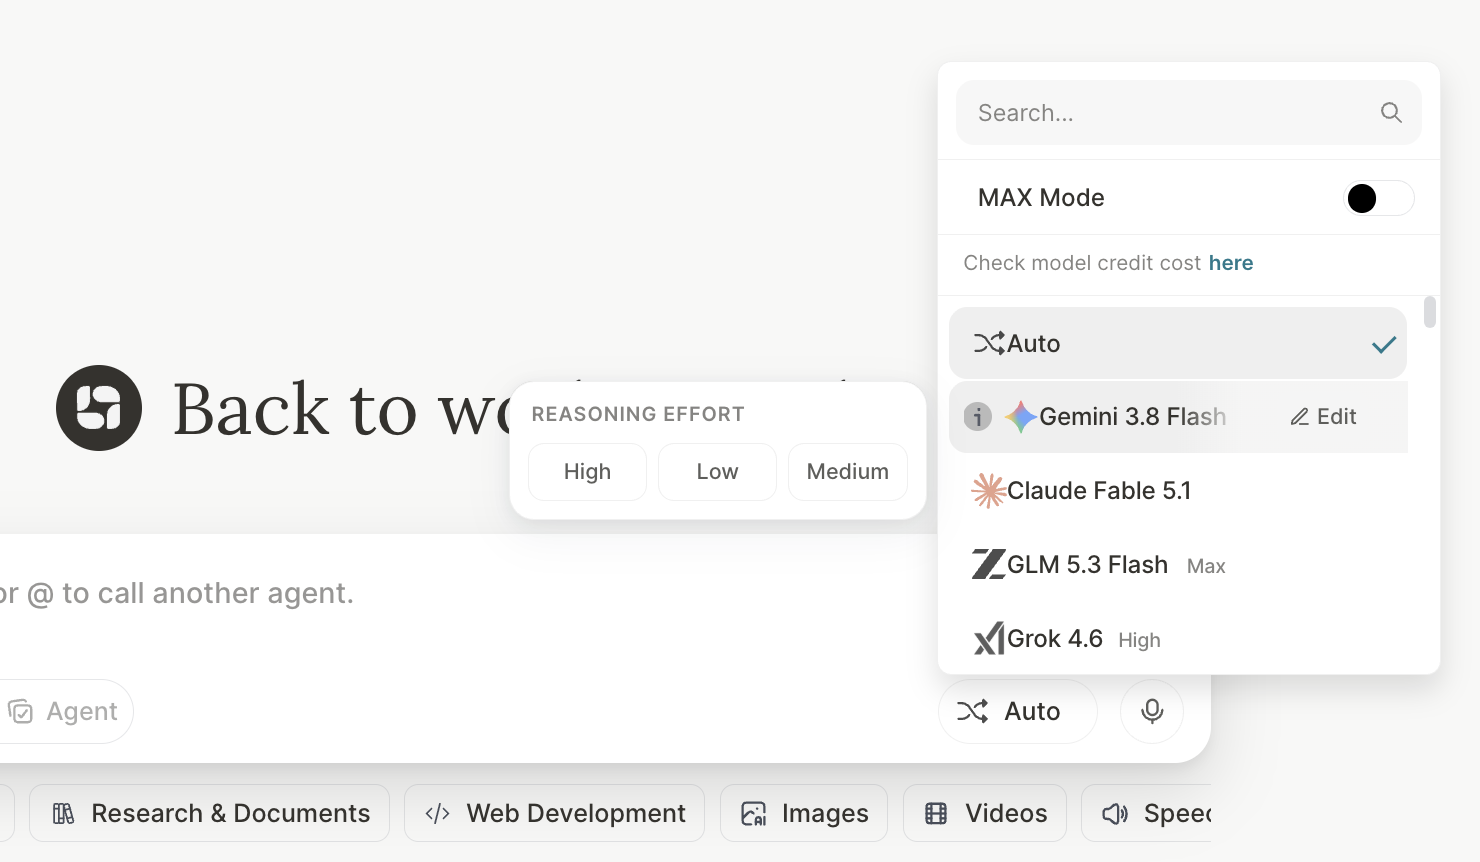The height and width of the screenshot is (862, 1480).
Task: Click the microphone voice input button
Action: [x=1152, y=711]
